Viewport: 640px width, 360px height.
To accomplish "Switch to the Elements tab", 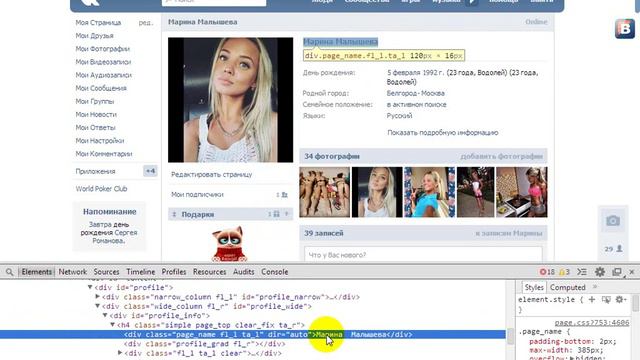I will (37, 272).
